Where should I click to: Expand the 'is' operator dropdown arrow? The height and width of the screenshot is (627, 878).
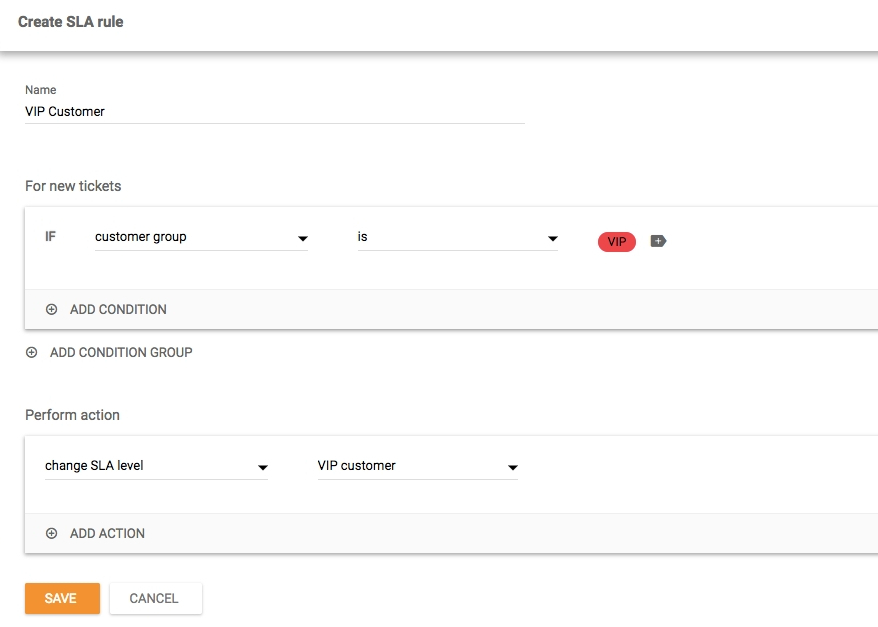[552, 239]
